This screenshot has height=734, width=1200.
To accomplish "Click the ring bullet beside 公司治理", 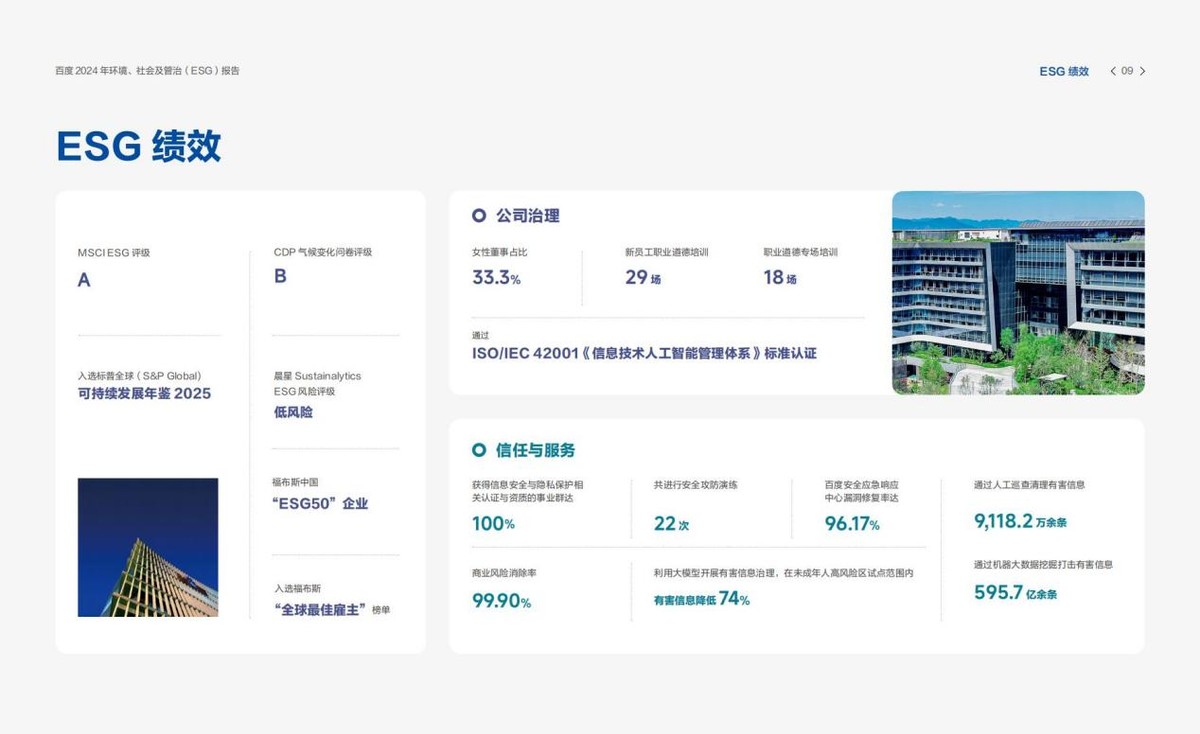I will 479,215.
